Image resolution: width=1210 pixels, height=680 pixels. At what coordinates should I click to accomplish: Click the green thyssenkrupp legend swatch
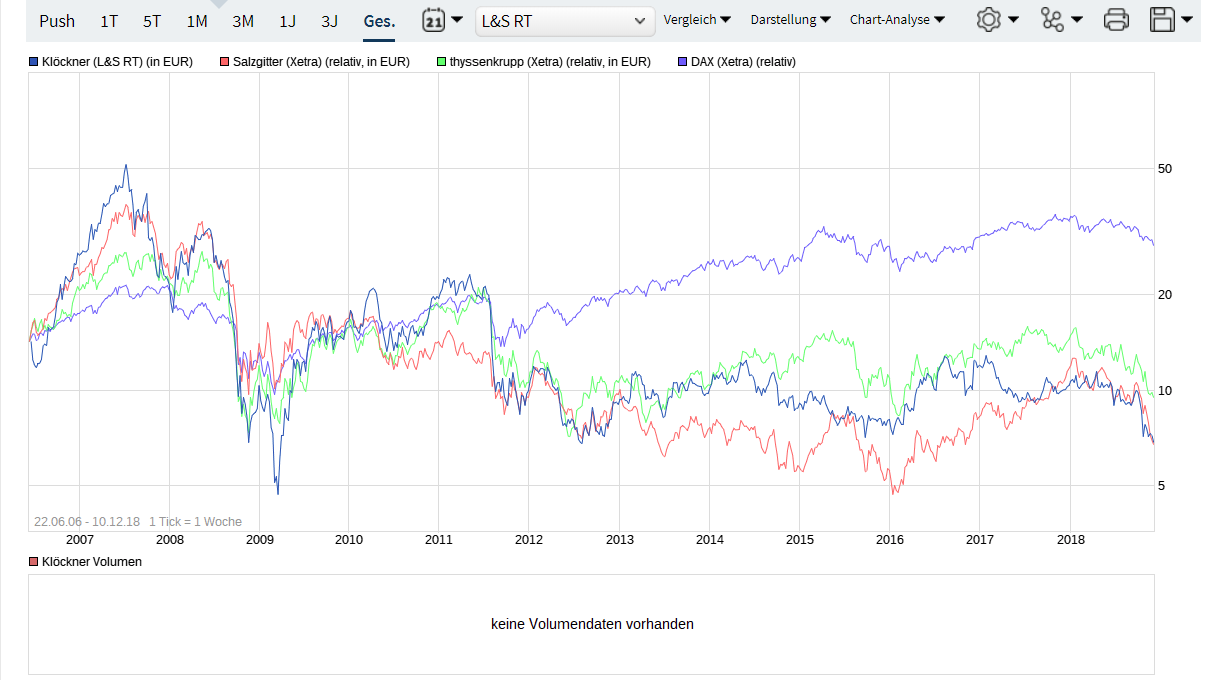click(442, 62)
